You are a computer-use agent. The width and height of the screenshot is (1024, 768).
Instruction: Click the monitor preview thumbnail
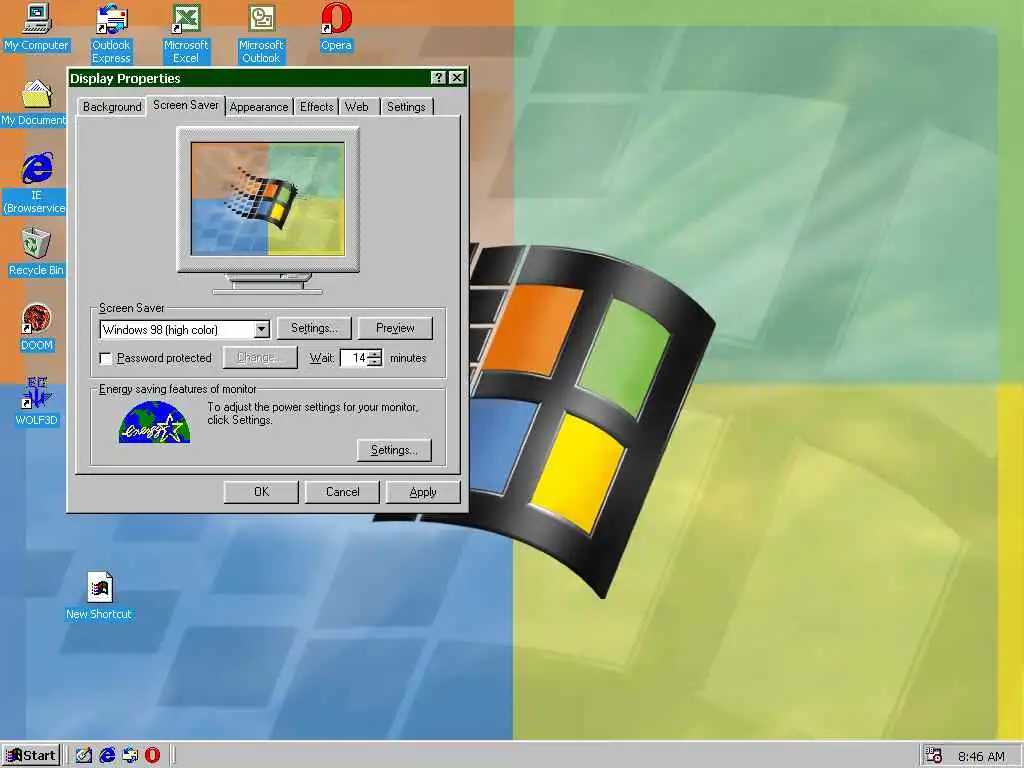[x=268, y=199]
